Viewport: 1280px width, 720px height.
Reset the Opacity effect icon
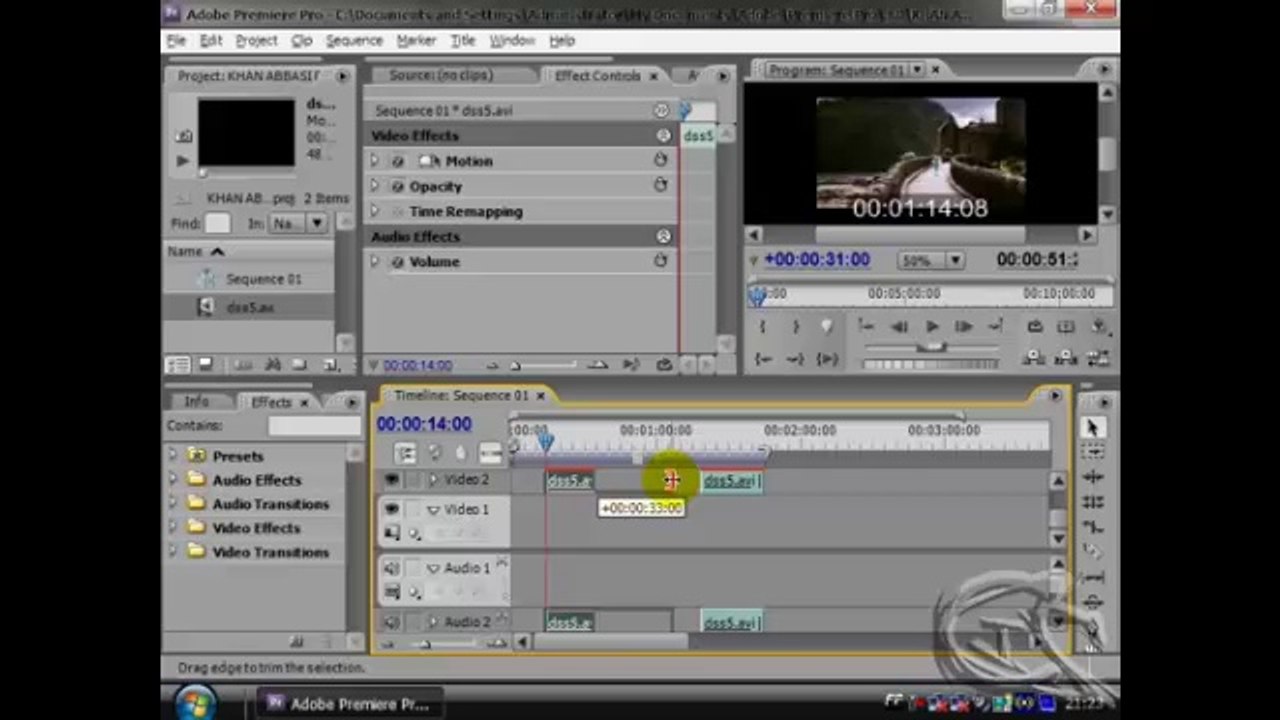click(x=660, y=185)
